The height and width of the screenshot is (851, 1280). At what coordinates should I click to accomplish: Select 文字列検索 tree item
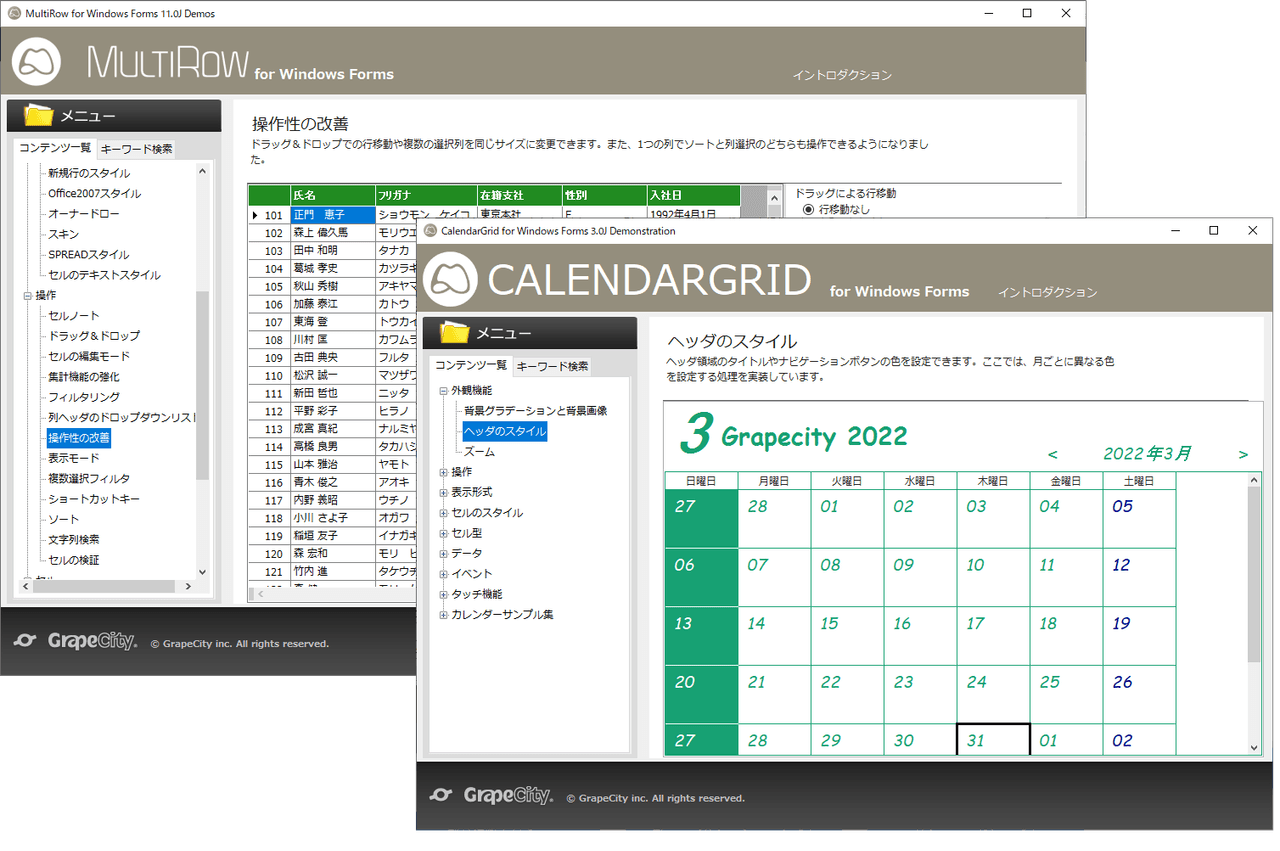pyautogui.click(x=74, y=540)
